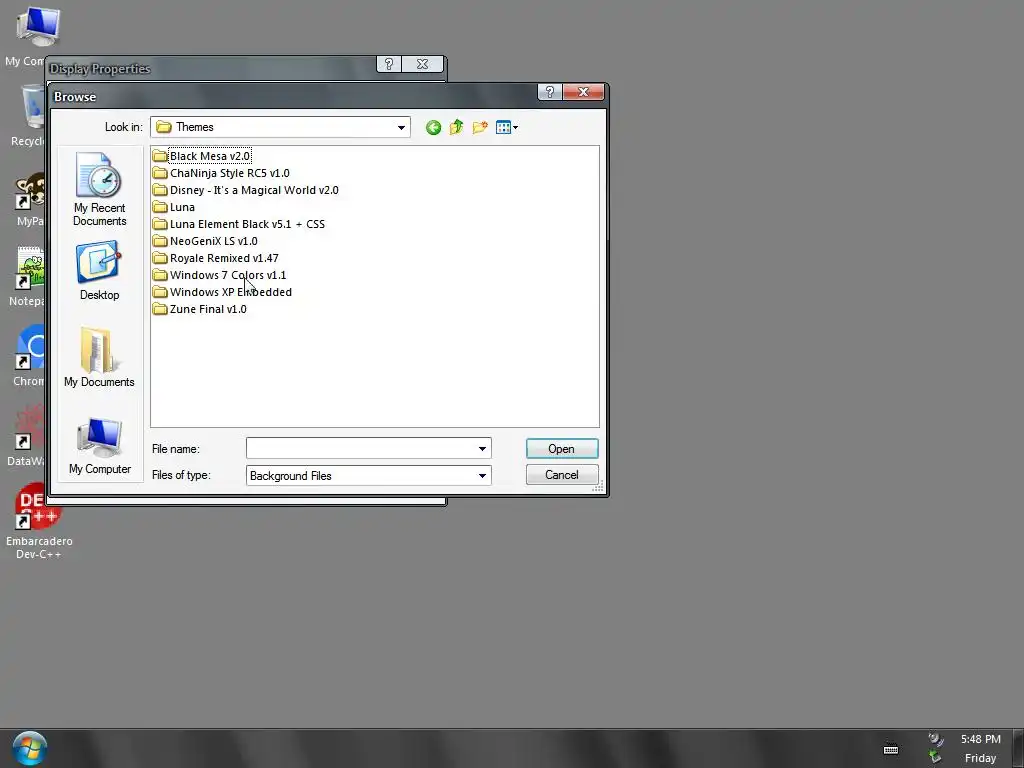Viewport: 1024px width, 768px height.
Task: Click the Zune Final v1.0 folder name
Action: (x=208, y=309)
